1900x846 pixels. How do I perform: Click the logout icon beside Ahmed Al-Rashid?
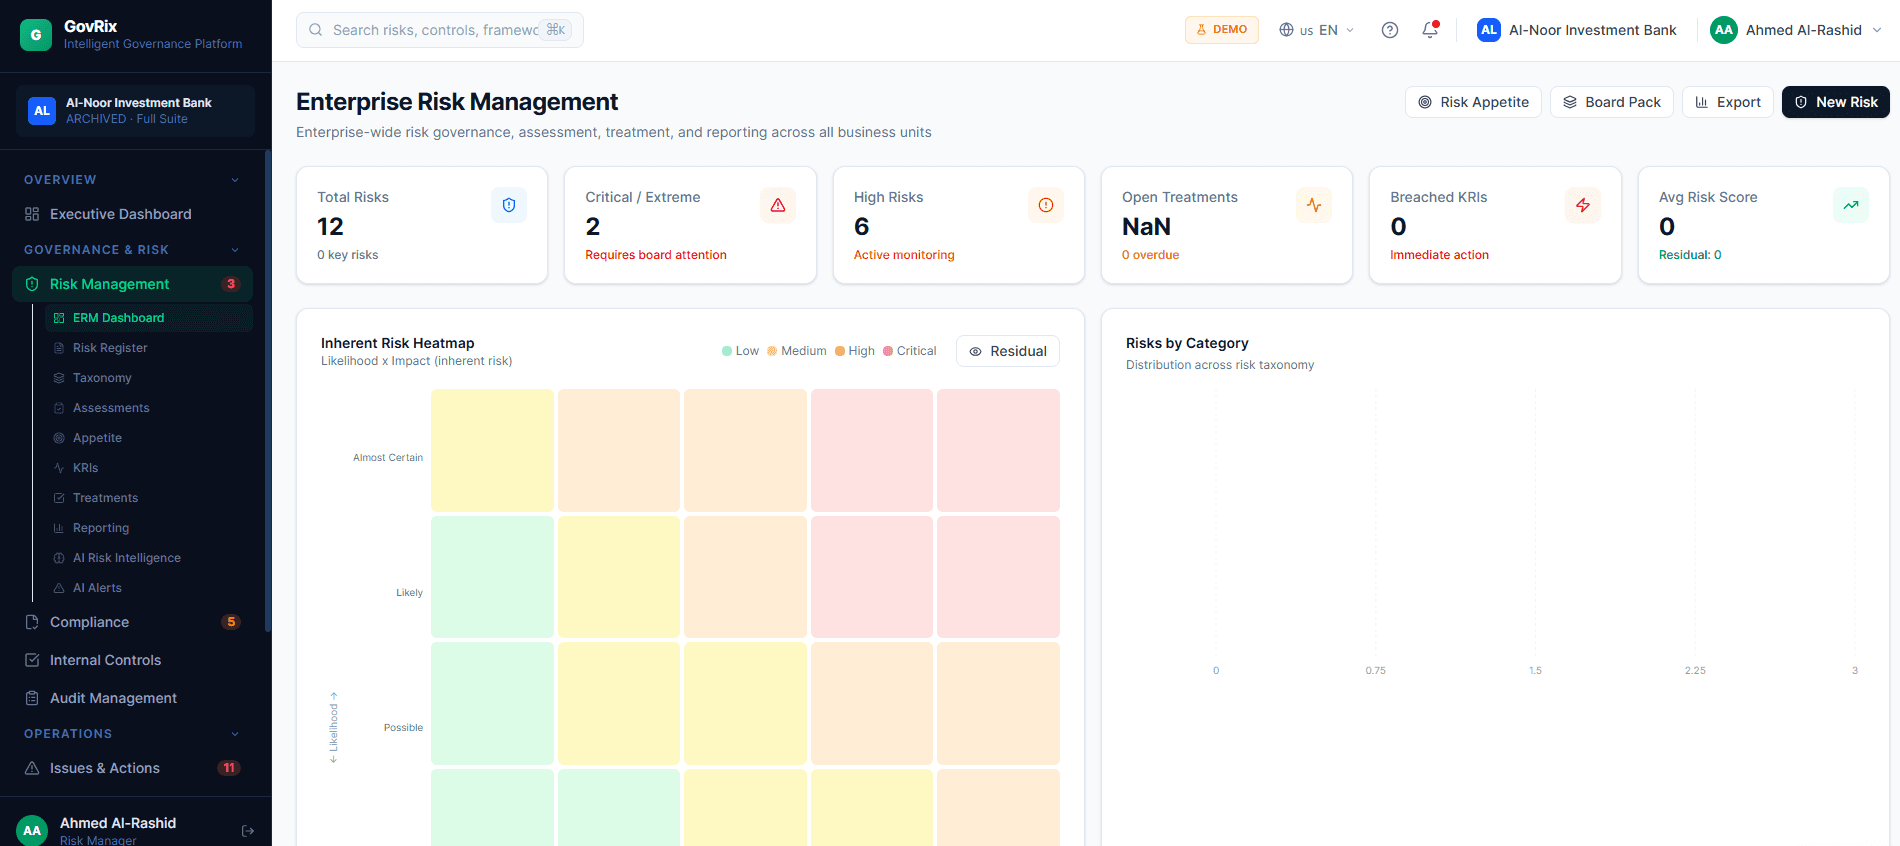[248, 831]
